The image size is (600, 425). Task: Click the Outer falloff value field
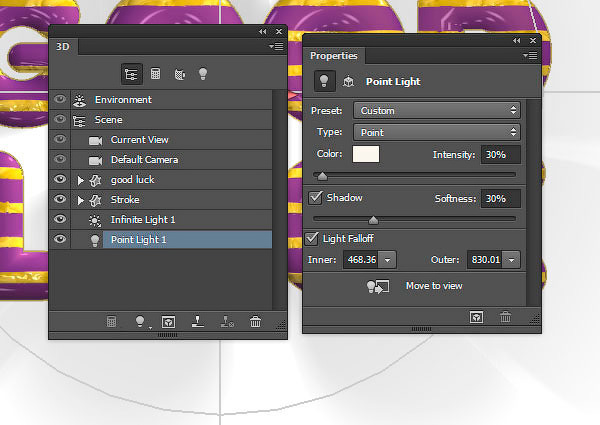click(x=485, y=260)
